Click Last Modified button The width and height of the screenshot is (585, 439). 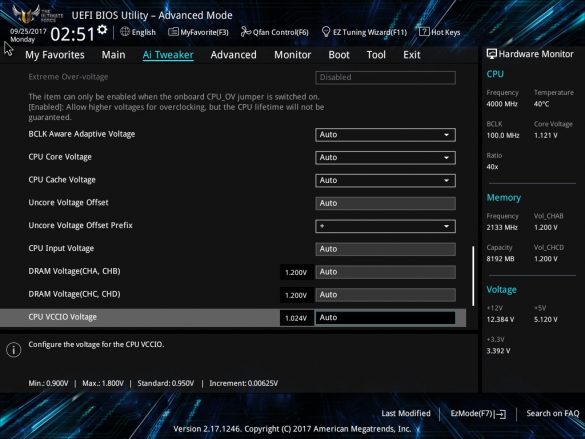(x=406, y=413)
